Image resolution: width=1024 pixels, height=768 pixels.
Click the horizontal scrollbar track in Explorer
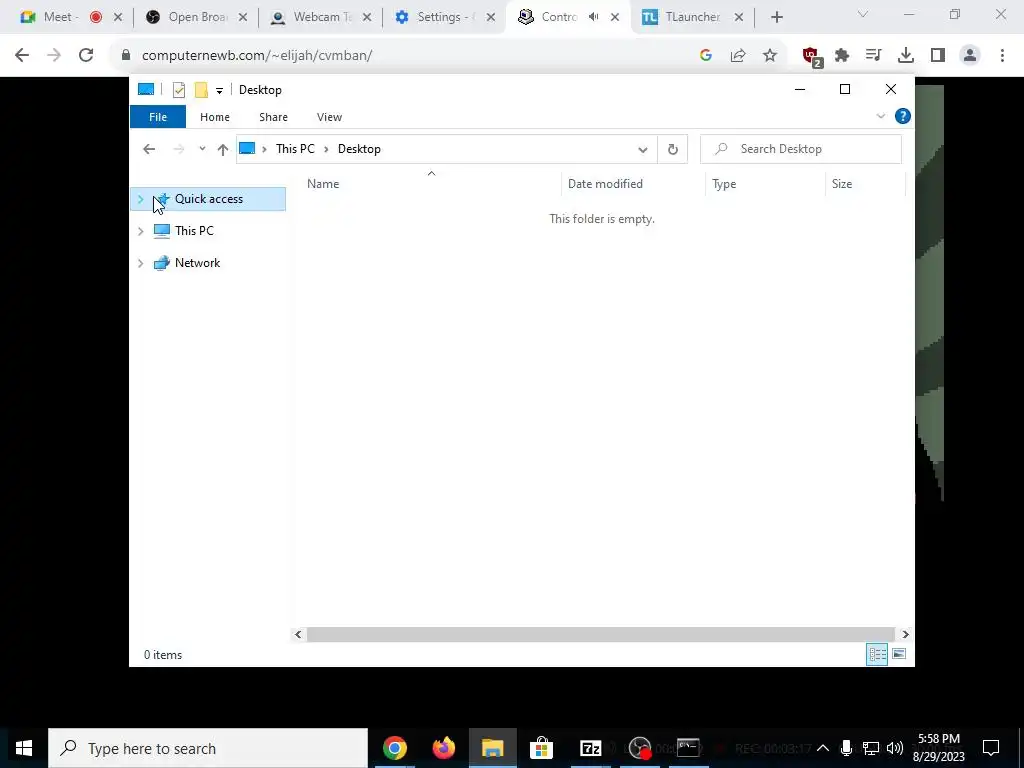pyautogui.click(x=600, y=634)
